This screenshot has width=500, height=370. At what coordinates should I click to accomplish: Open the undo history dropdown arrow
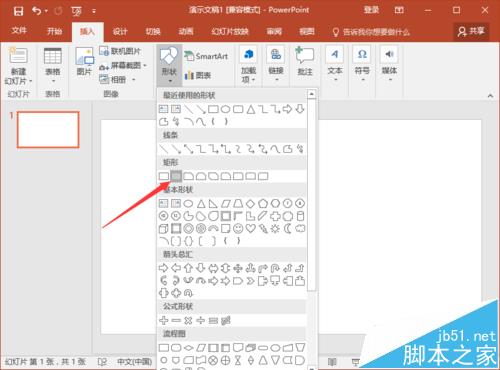tap(46, 11)
